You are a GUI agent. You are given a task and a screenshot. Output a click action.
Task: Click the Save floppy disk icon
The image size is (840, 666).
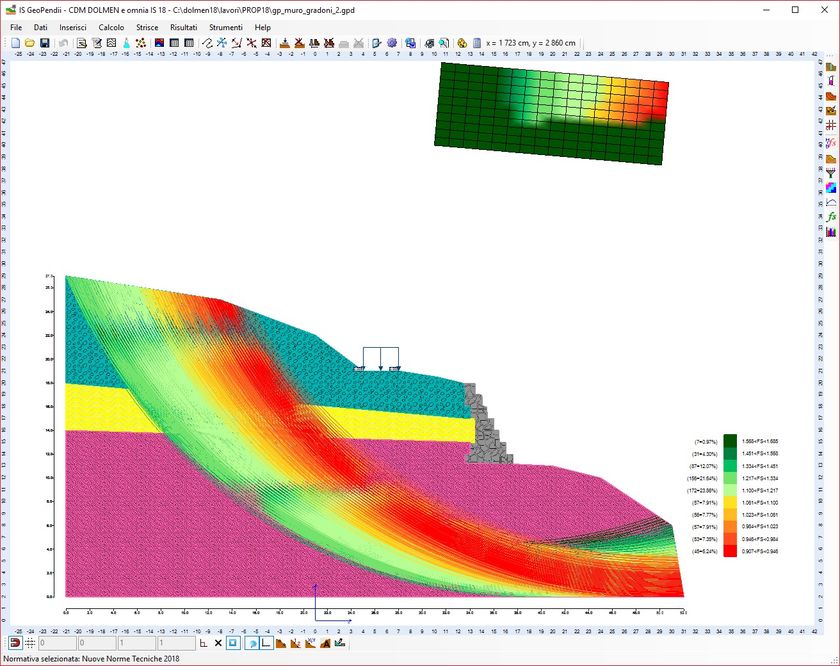pyautogui.click(x=45, y=43)
